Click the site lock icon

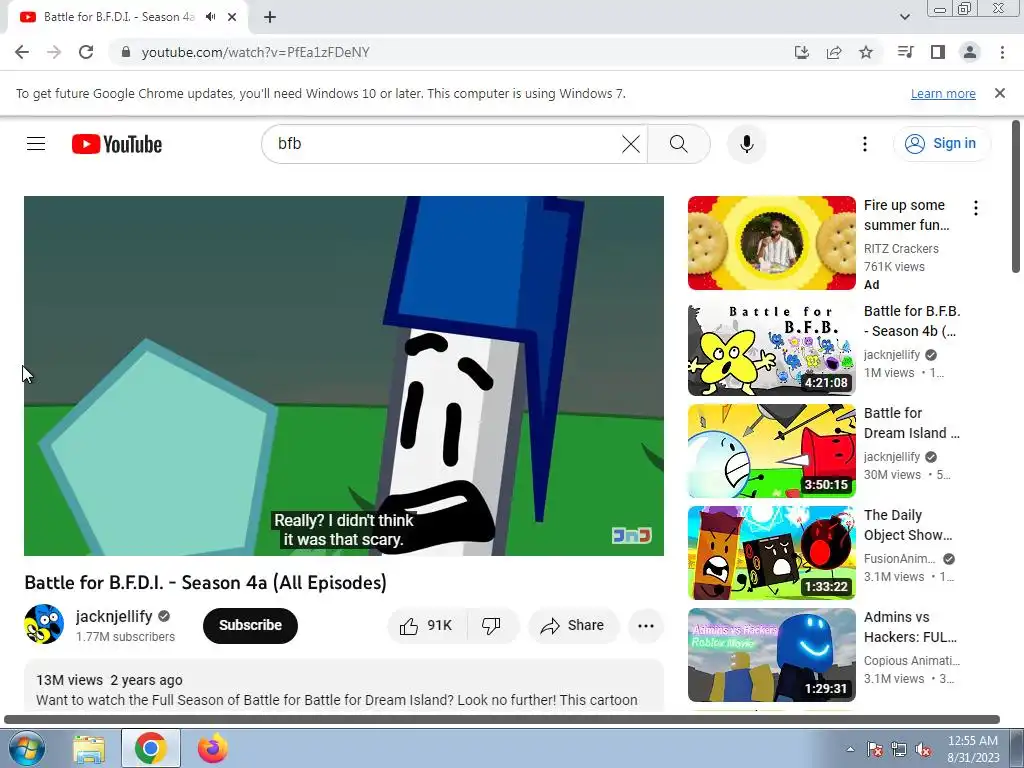(126, 52)
